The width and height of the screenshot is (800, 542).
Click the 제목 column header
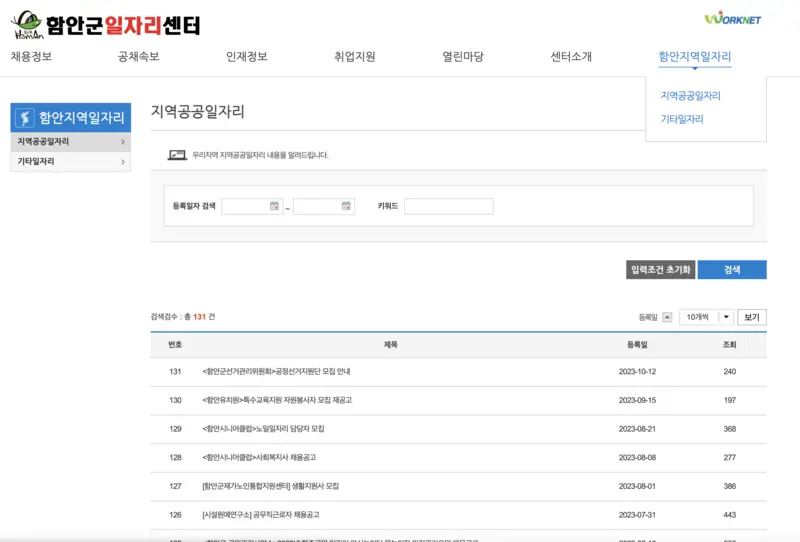pyautogui.click(x=391, y=344)
